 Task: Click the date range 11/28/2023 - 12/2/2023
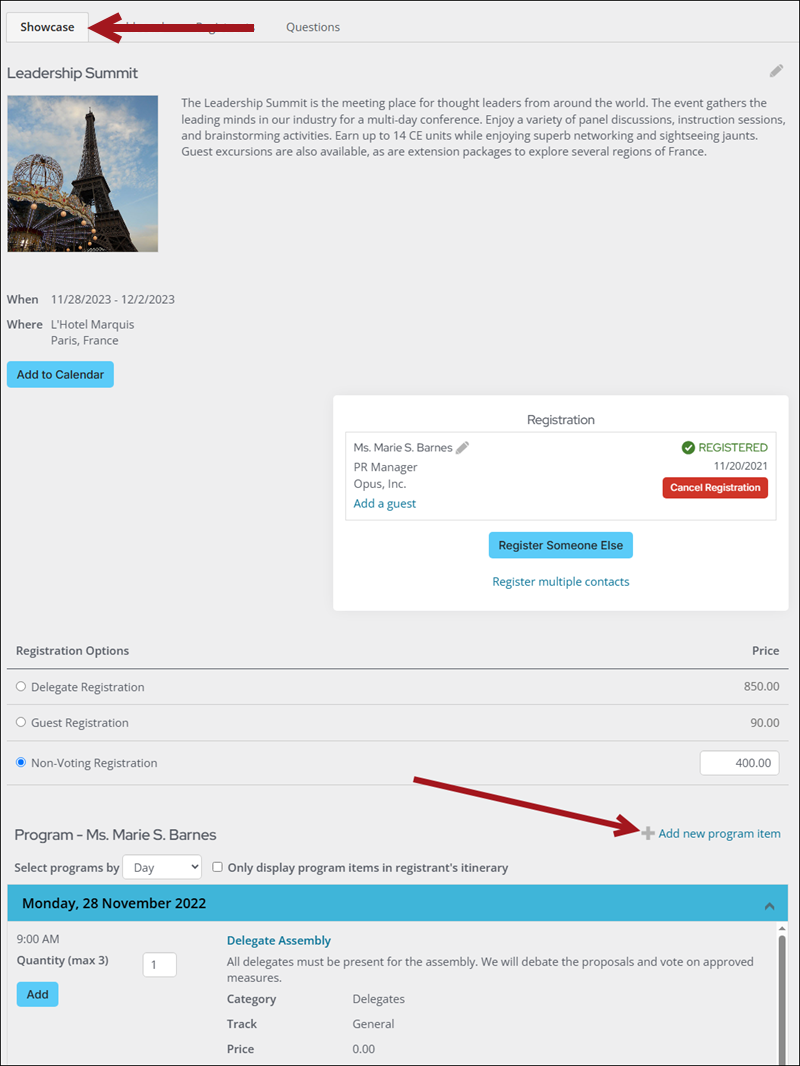[x=113, y=299]
